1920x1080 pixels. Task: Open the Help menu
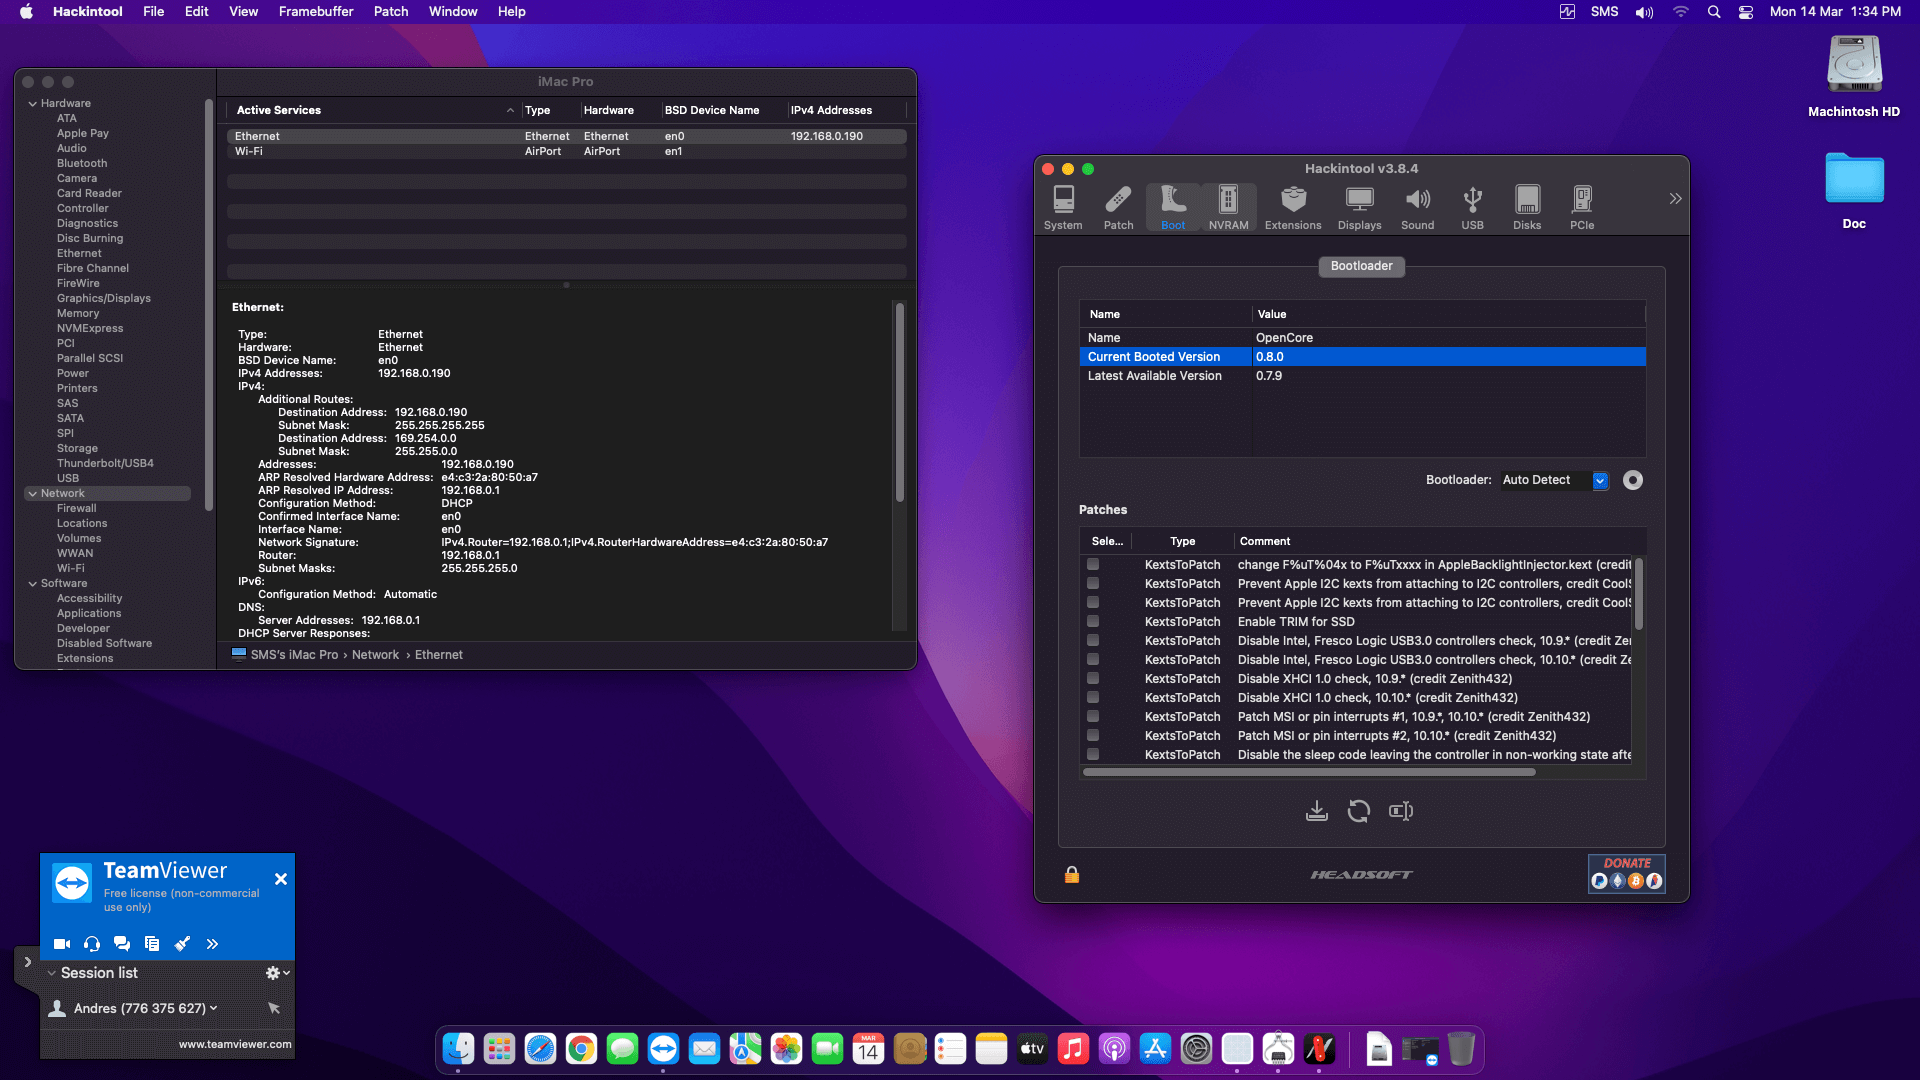pyautogui.click(x=512, y=12)
